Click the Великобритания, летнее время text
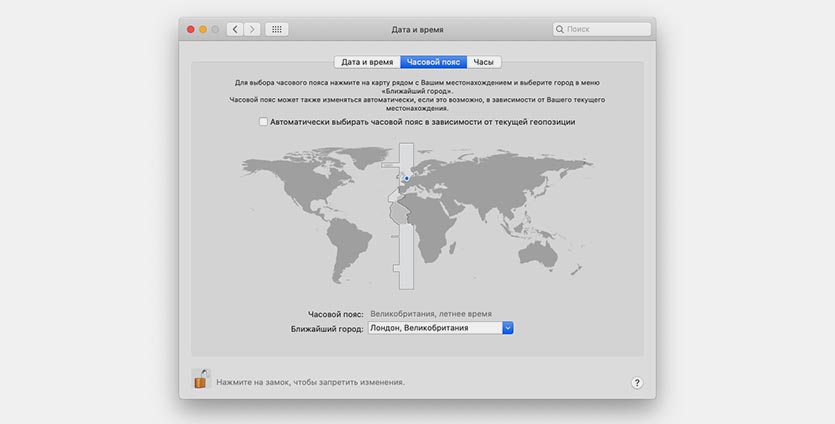The image size is (835, 424). pyautogui.click(x=431, y=314)
